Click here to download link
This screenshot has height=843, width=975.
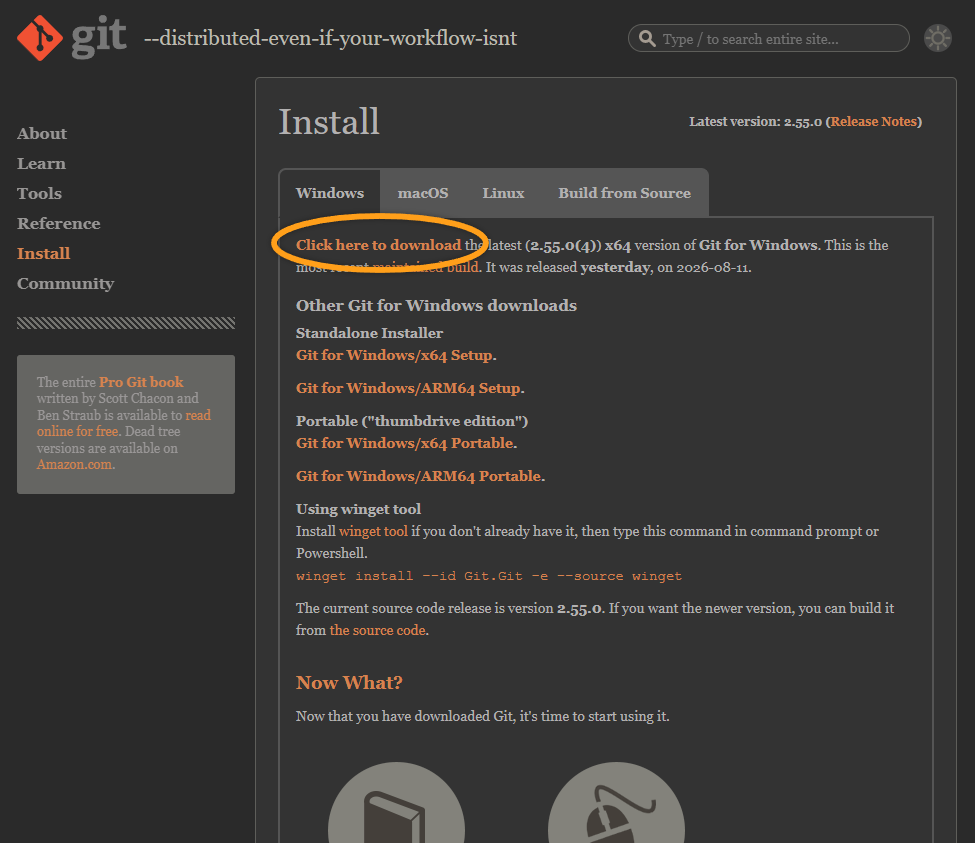(x=379, y=245)
